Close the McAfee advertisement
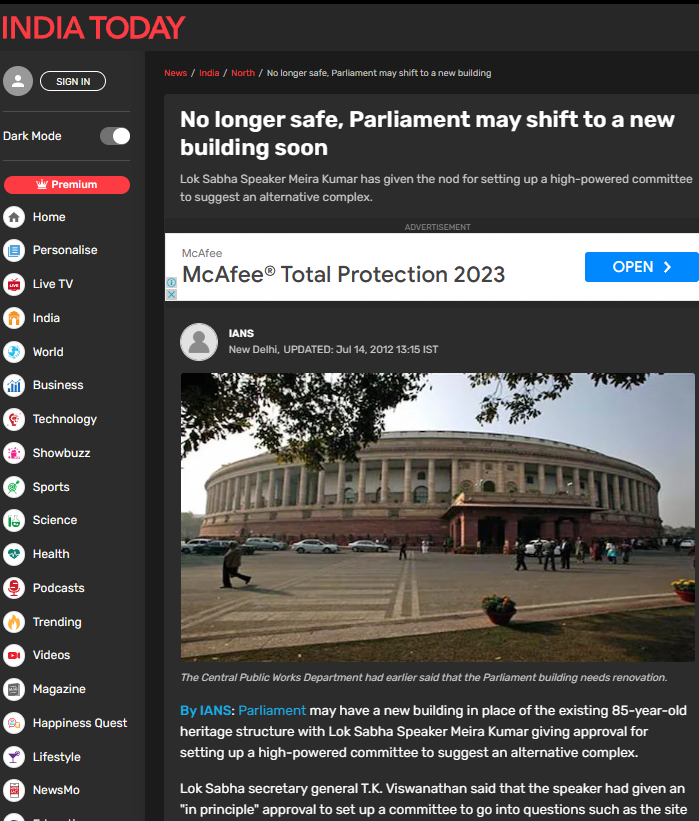Screen dimensions: 699x821 pos(171,294)
